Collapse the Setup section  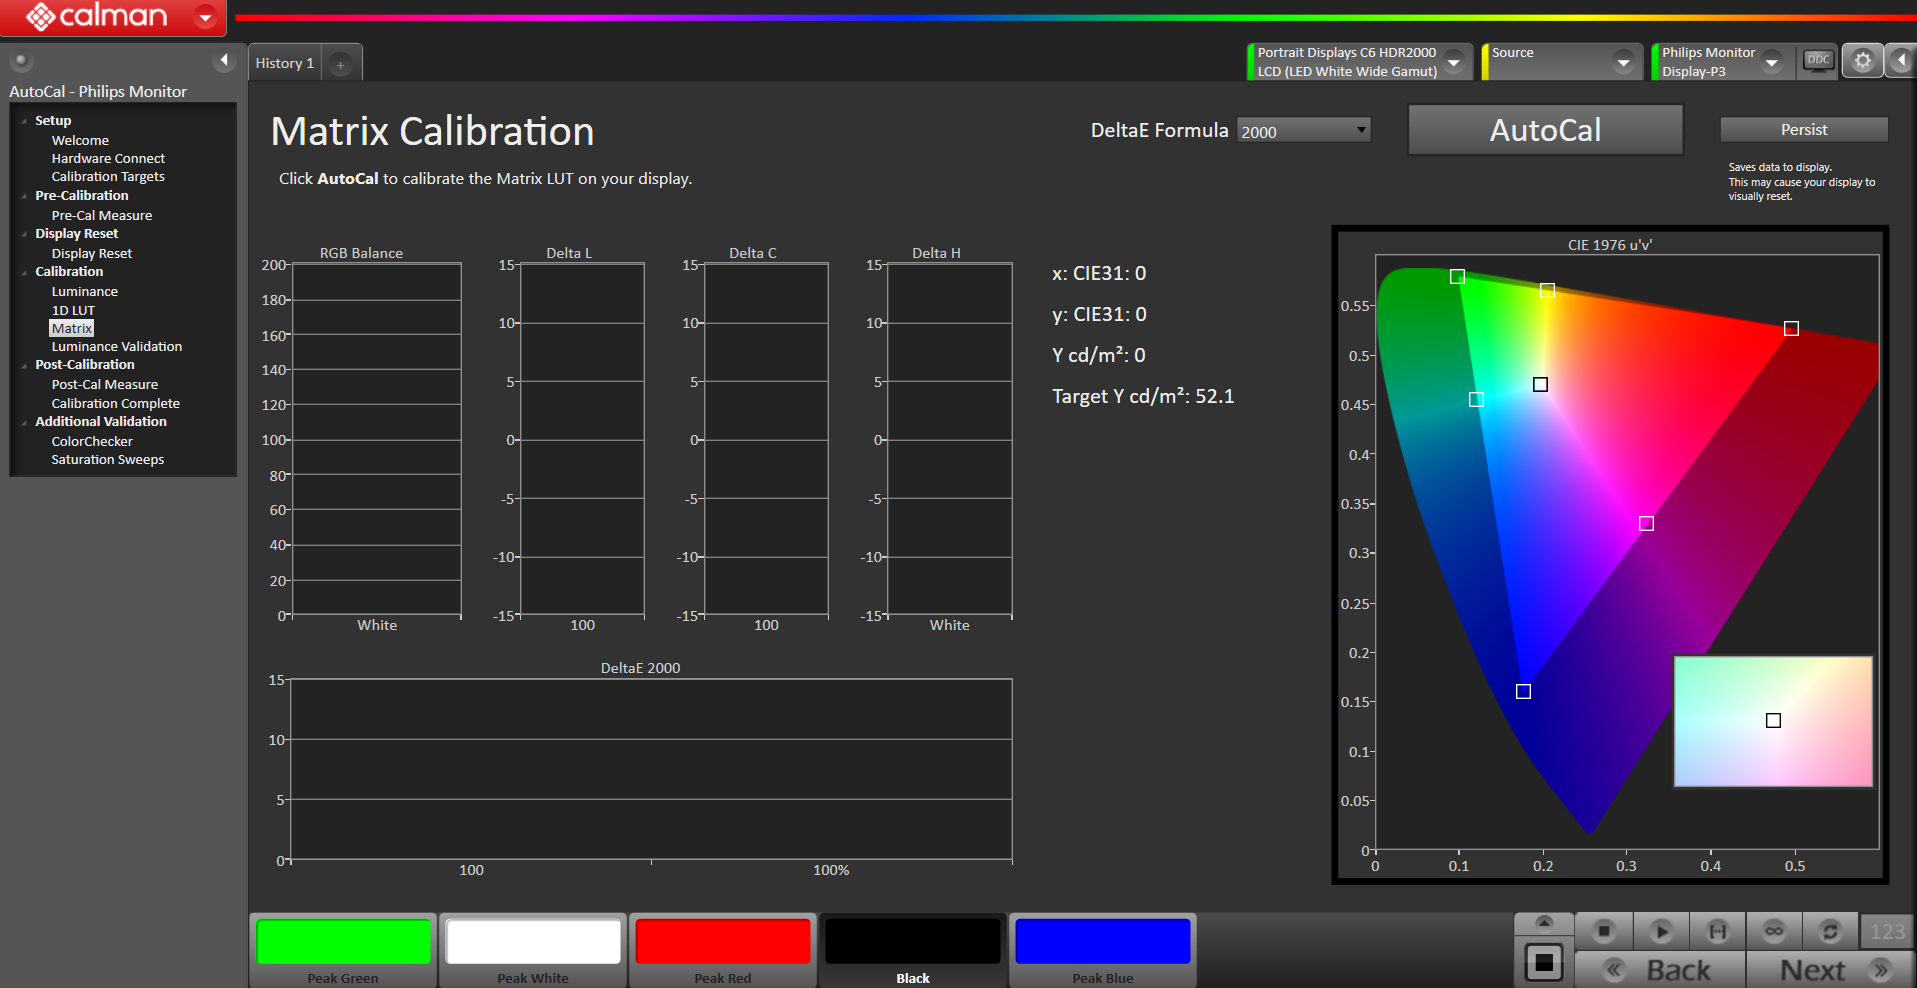coord(24,121)
